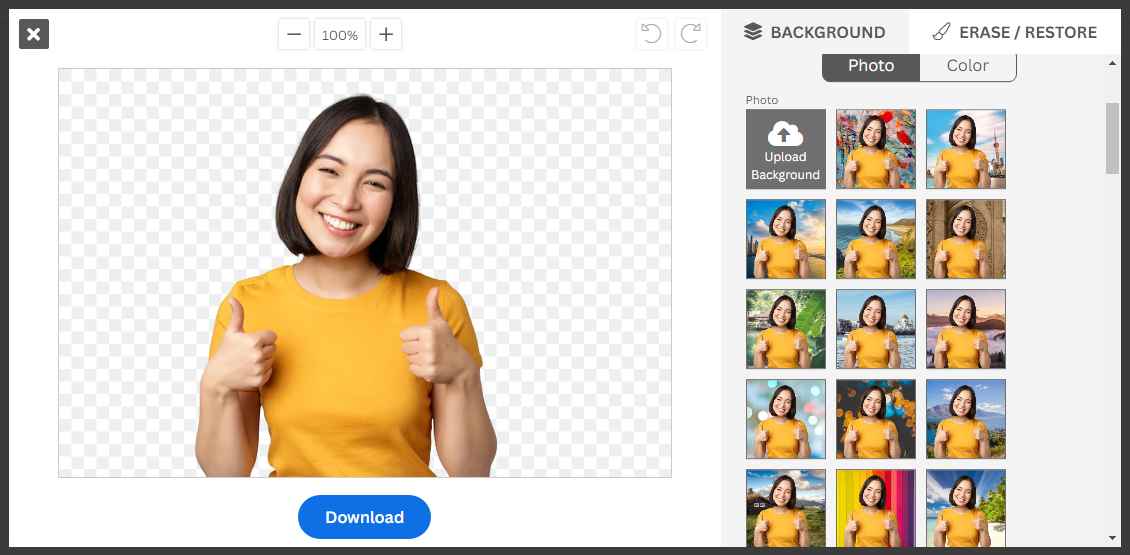Pick the tropical beach palm background
The image size is (1130, 555).
[x=966, y=507]
